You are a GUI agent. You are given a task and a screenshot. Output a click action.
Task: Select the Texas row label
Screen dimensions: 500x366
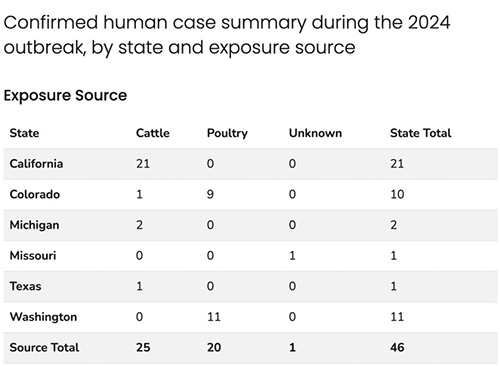25,286
